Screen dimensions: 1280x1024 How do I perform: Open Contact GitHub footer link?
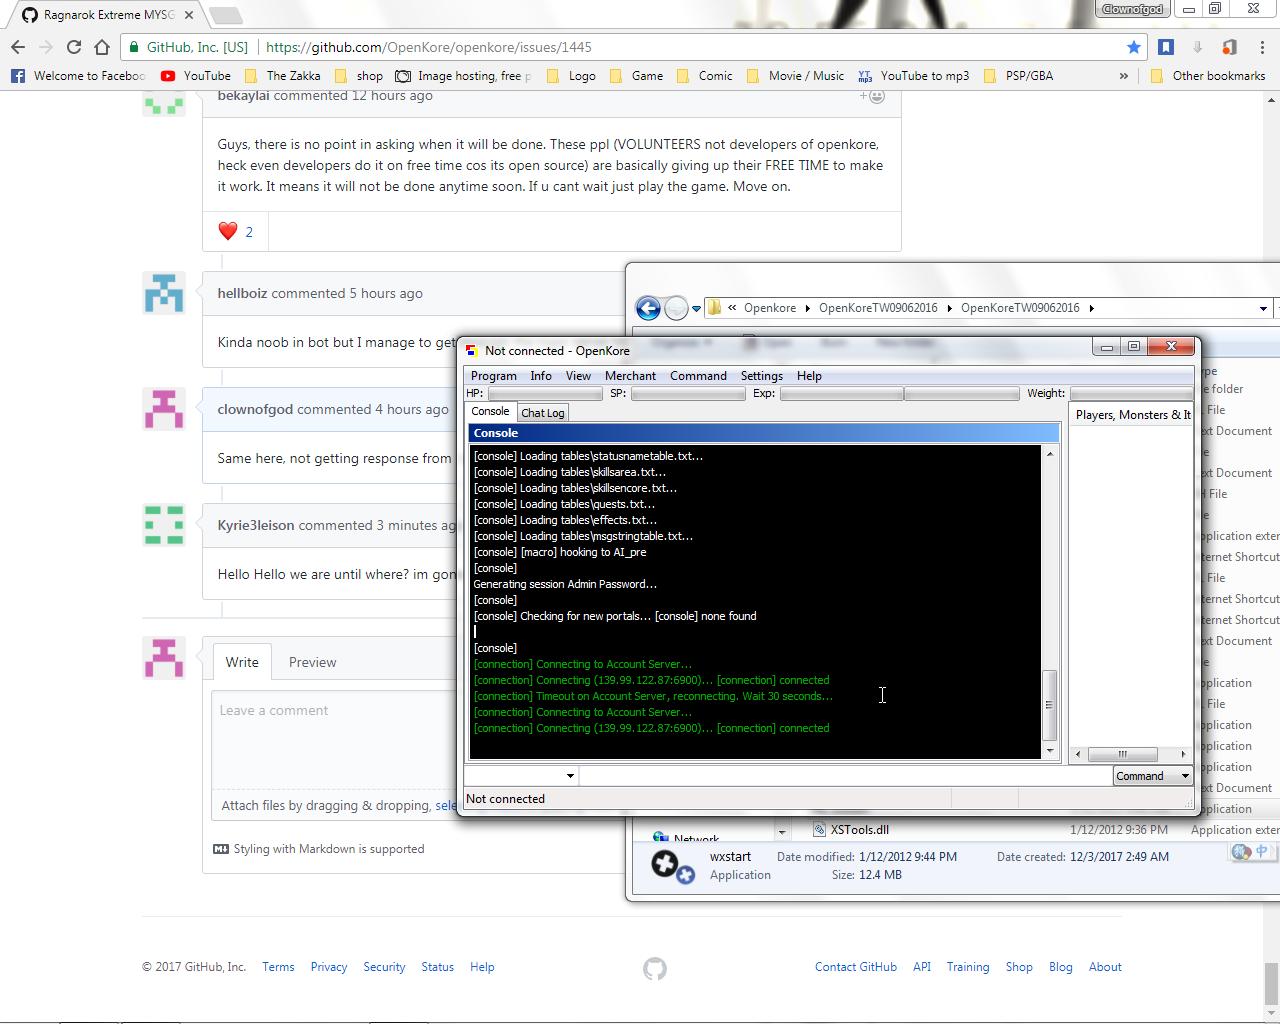click(856, 967)
